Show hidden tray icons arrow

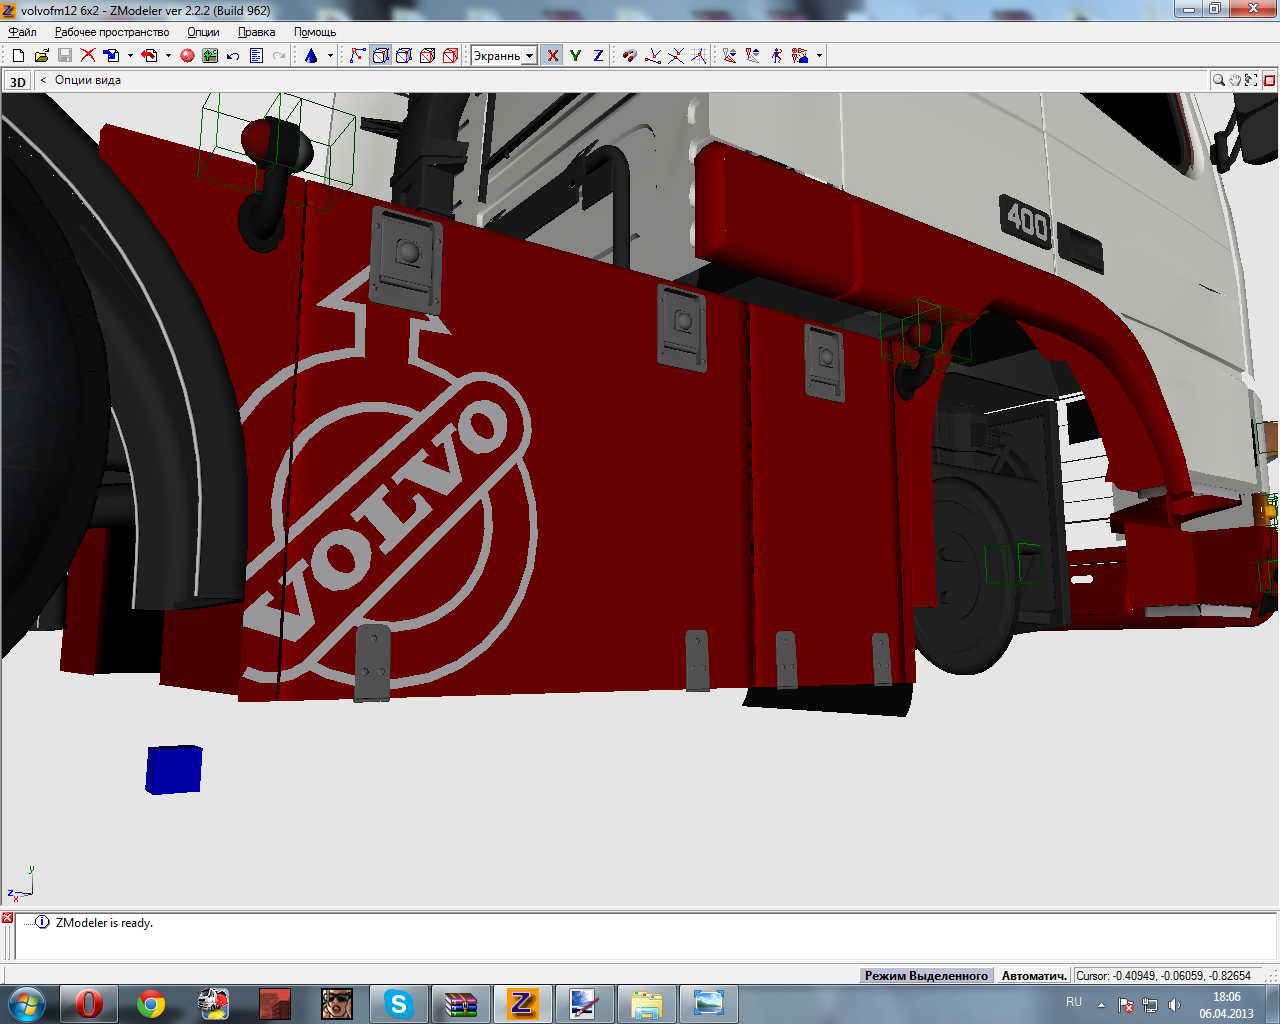coord(1102,1005)
